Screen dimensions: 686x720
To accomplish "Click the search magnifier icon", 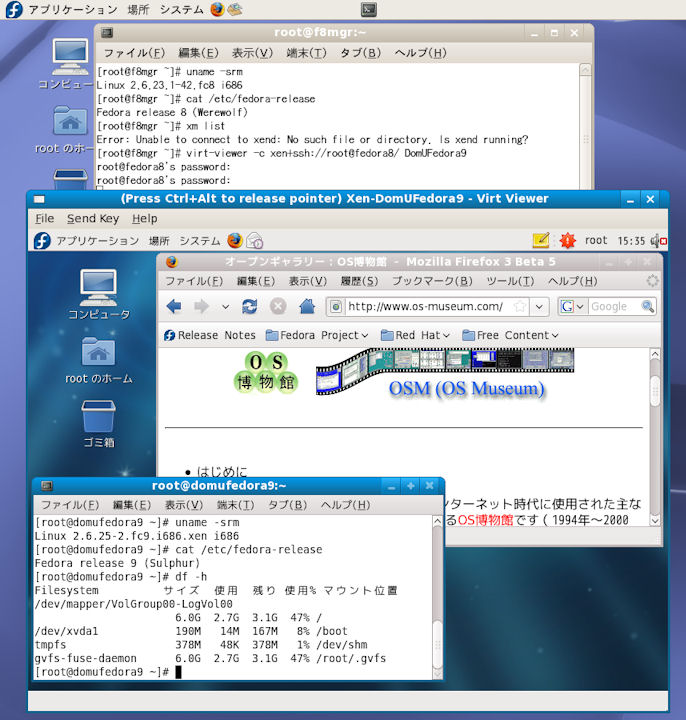I will pos(647,306).
